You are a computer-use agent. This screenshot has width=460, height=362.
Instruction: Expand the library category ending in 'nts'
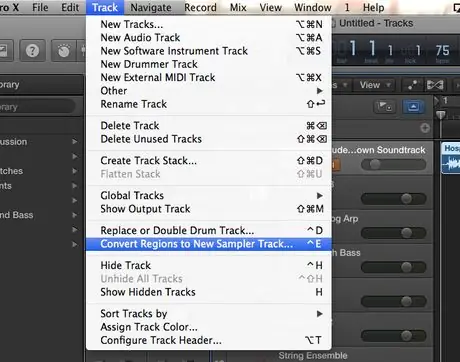pos(75,186)
